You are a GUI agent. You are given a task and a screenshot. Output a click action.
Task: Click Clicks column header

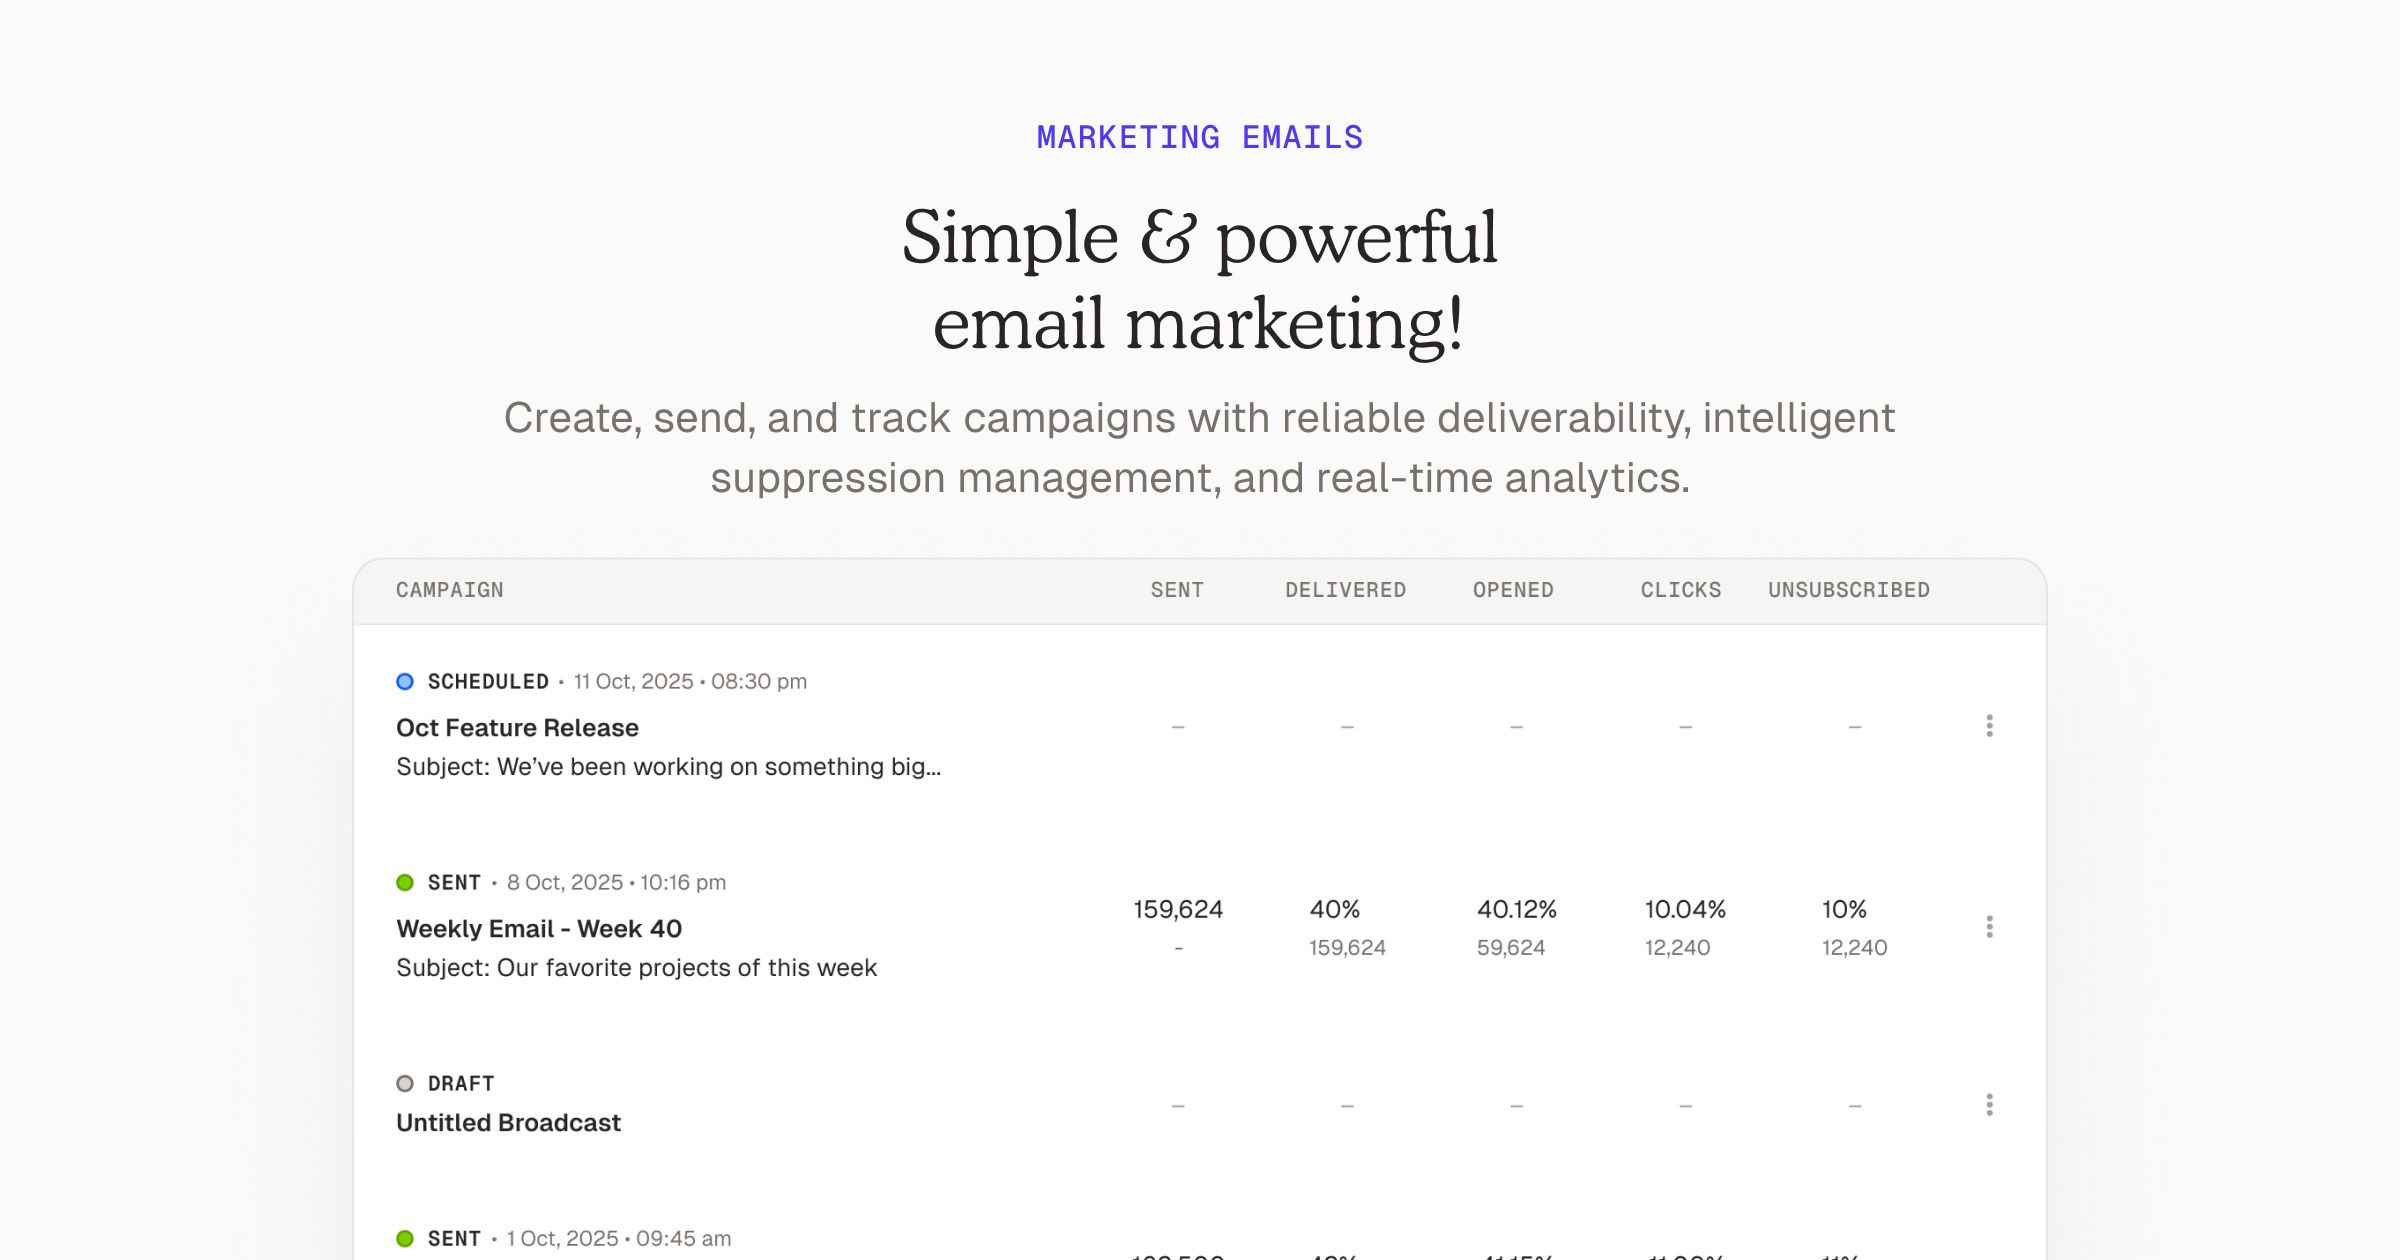point(1681,591)
